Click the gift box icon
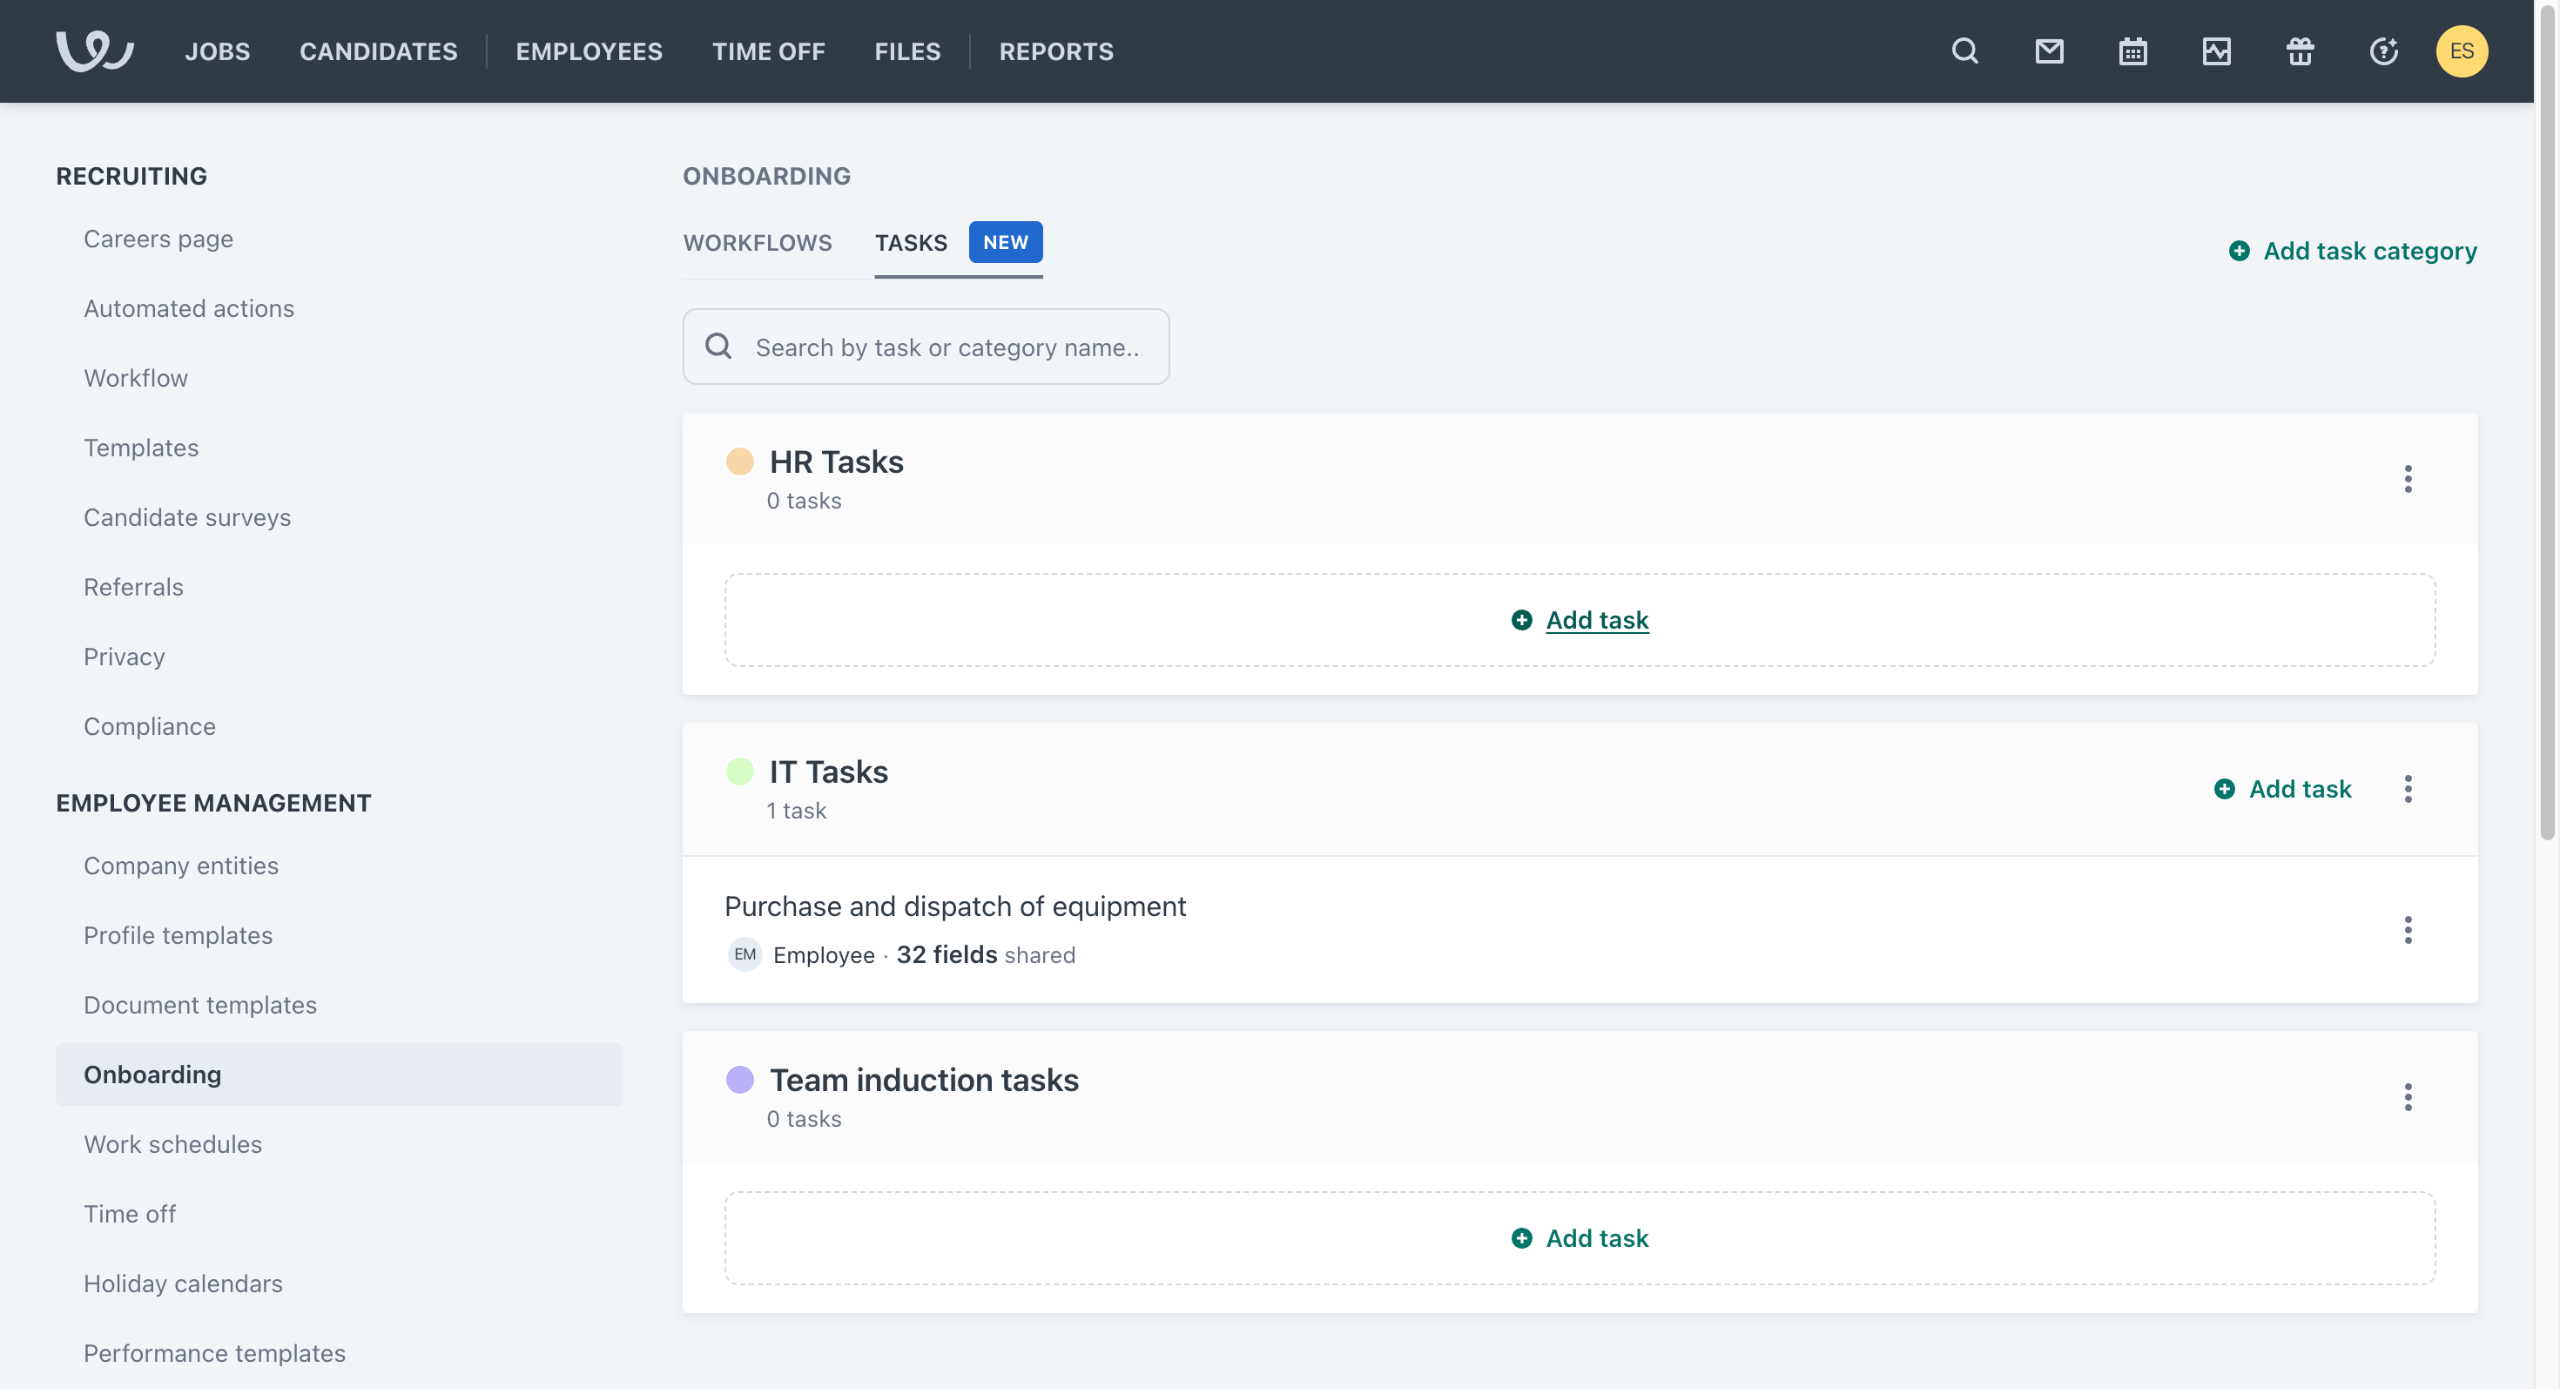The image size is (2560, 1389). 2299,51
